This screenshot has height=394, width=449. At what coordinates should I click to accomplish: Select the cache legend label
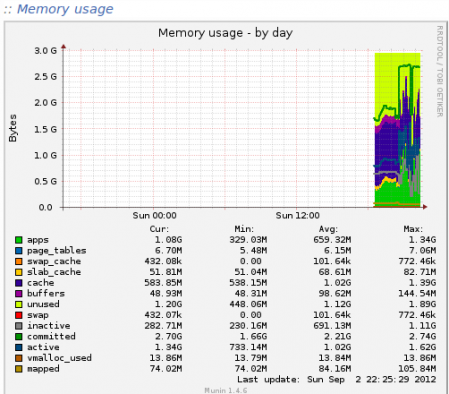point(40,283)
